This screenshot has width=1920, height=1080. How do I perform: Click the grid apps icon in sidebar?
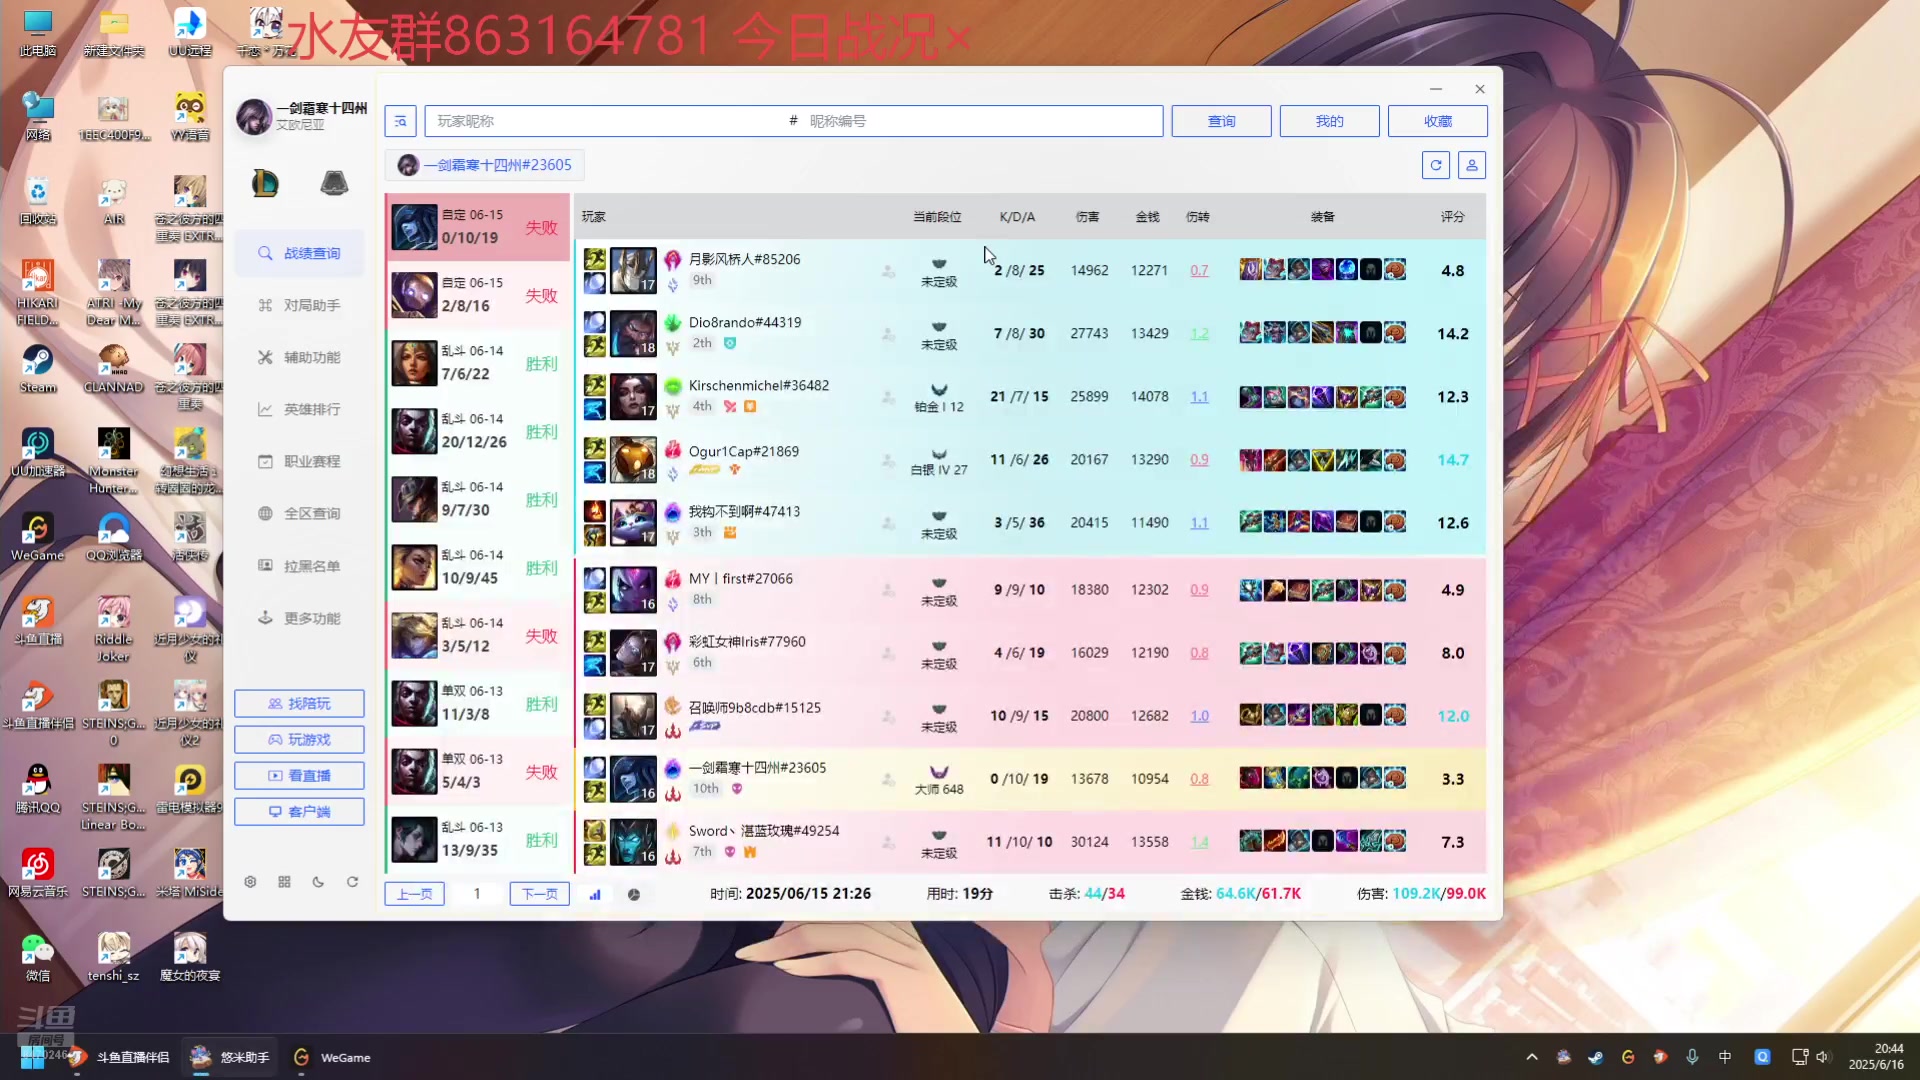coord(284,882)
